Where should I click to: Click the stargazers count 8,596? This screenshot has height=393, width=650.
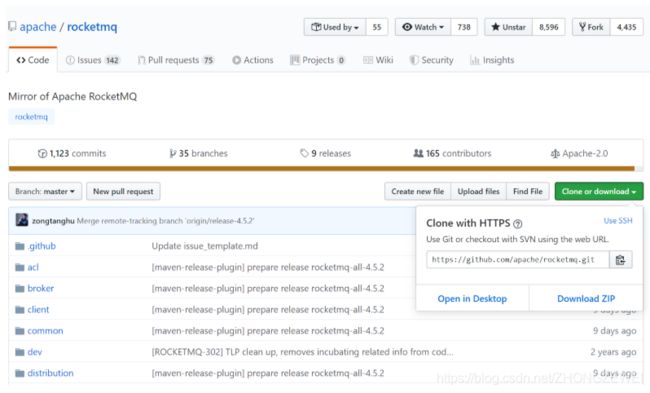coord(548,27)
